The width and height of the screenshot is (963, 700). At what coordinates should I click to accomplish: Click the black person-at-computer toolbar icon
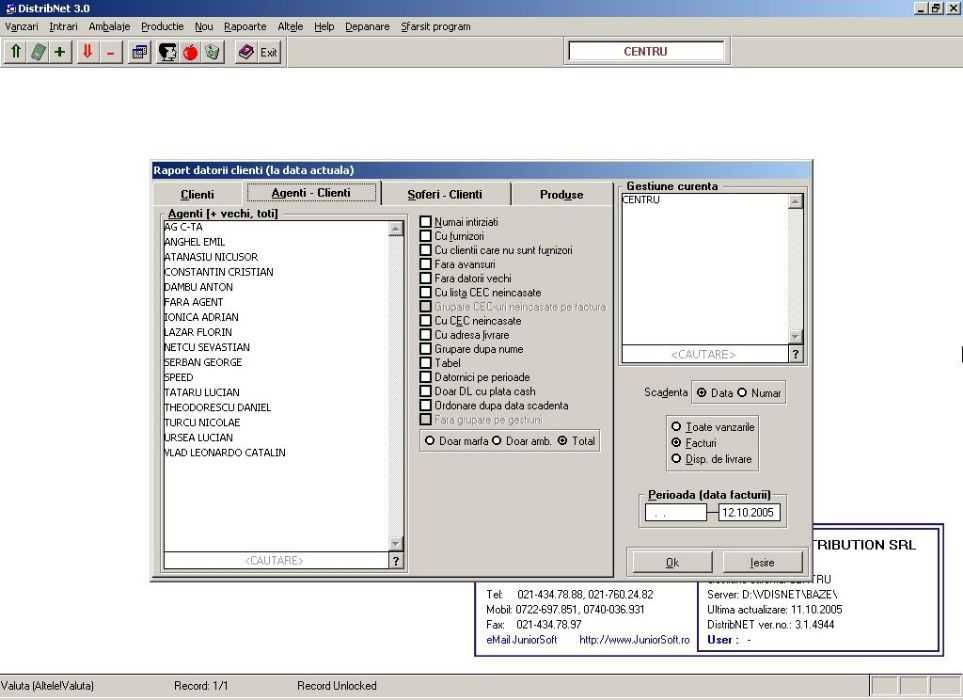(167, 52)
